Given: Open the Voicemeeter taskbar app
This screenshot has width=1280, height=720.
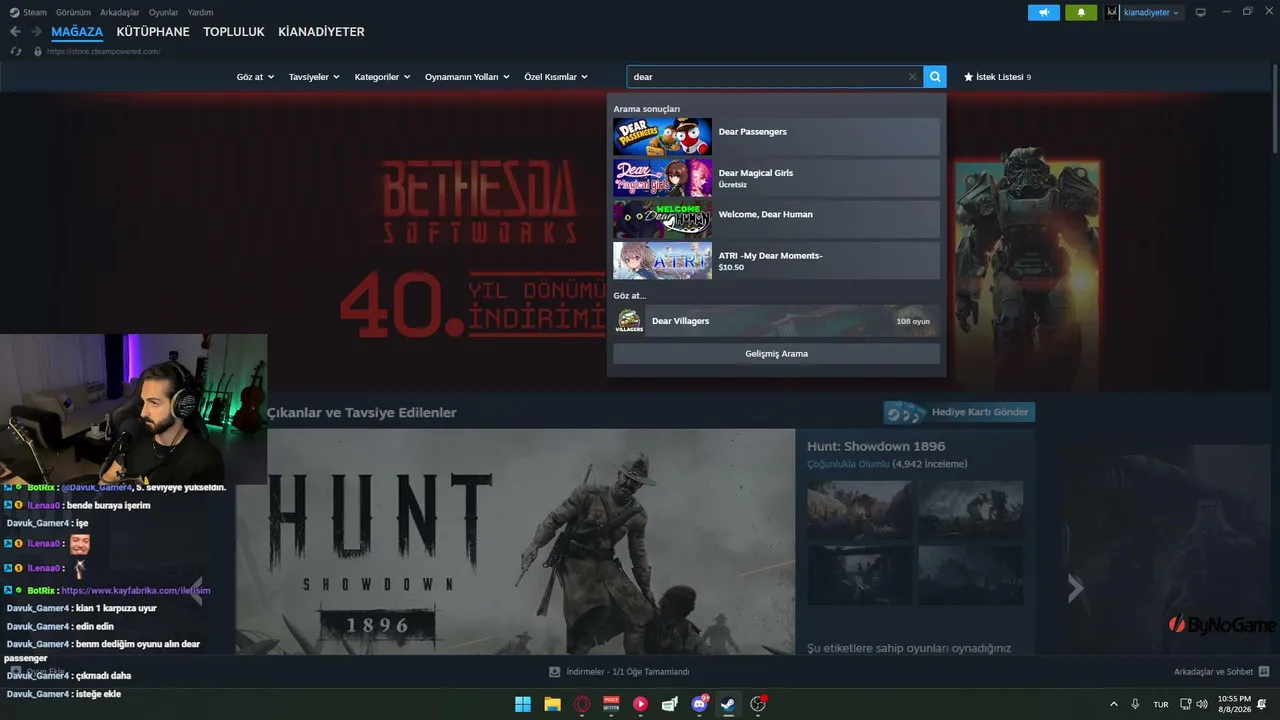Looking at the screenshot, I should click(x=611, y=704).
